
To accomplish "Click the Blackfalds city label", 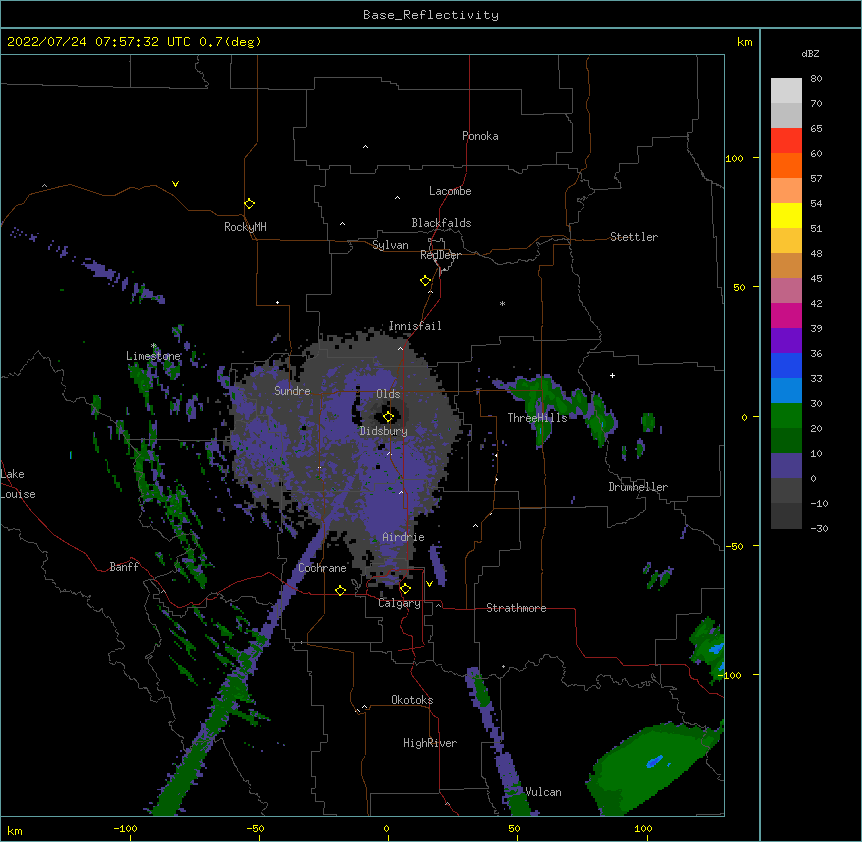I will [x=441, y=223].
